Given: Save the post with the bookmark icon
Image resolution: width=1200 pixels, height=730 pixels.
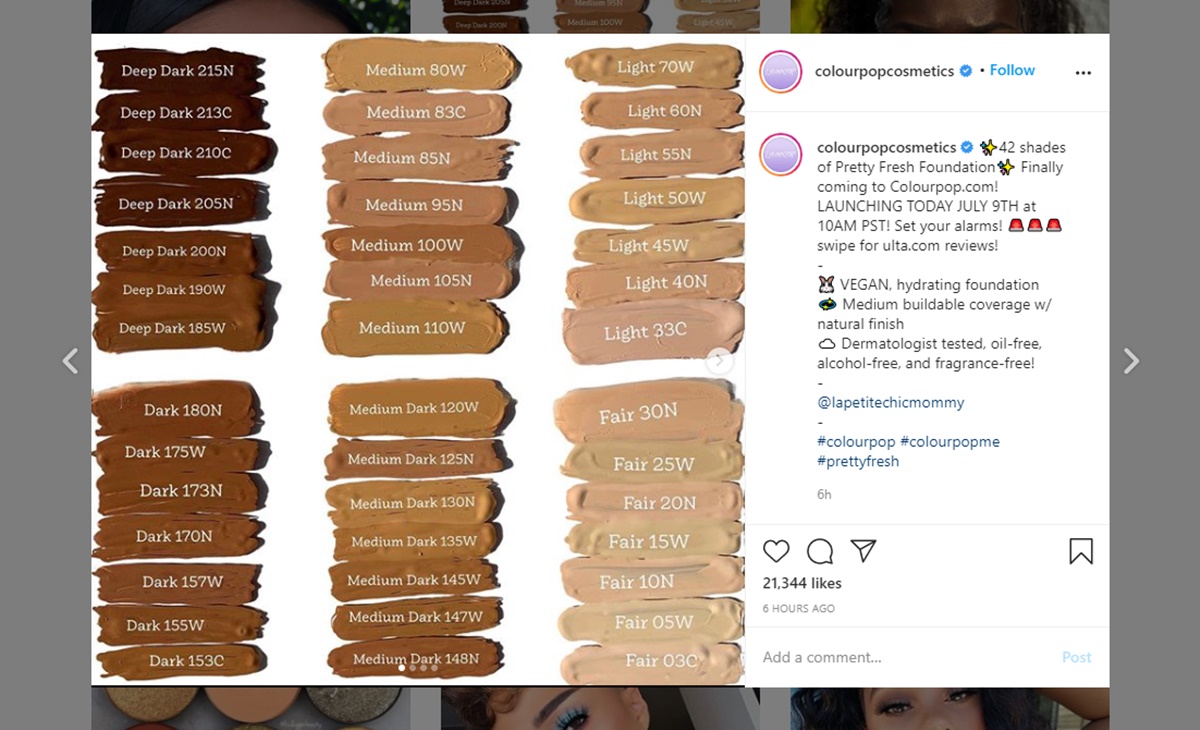Looking at the screenshot, I should pos(1081,551).
